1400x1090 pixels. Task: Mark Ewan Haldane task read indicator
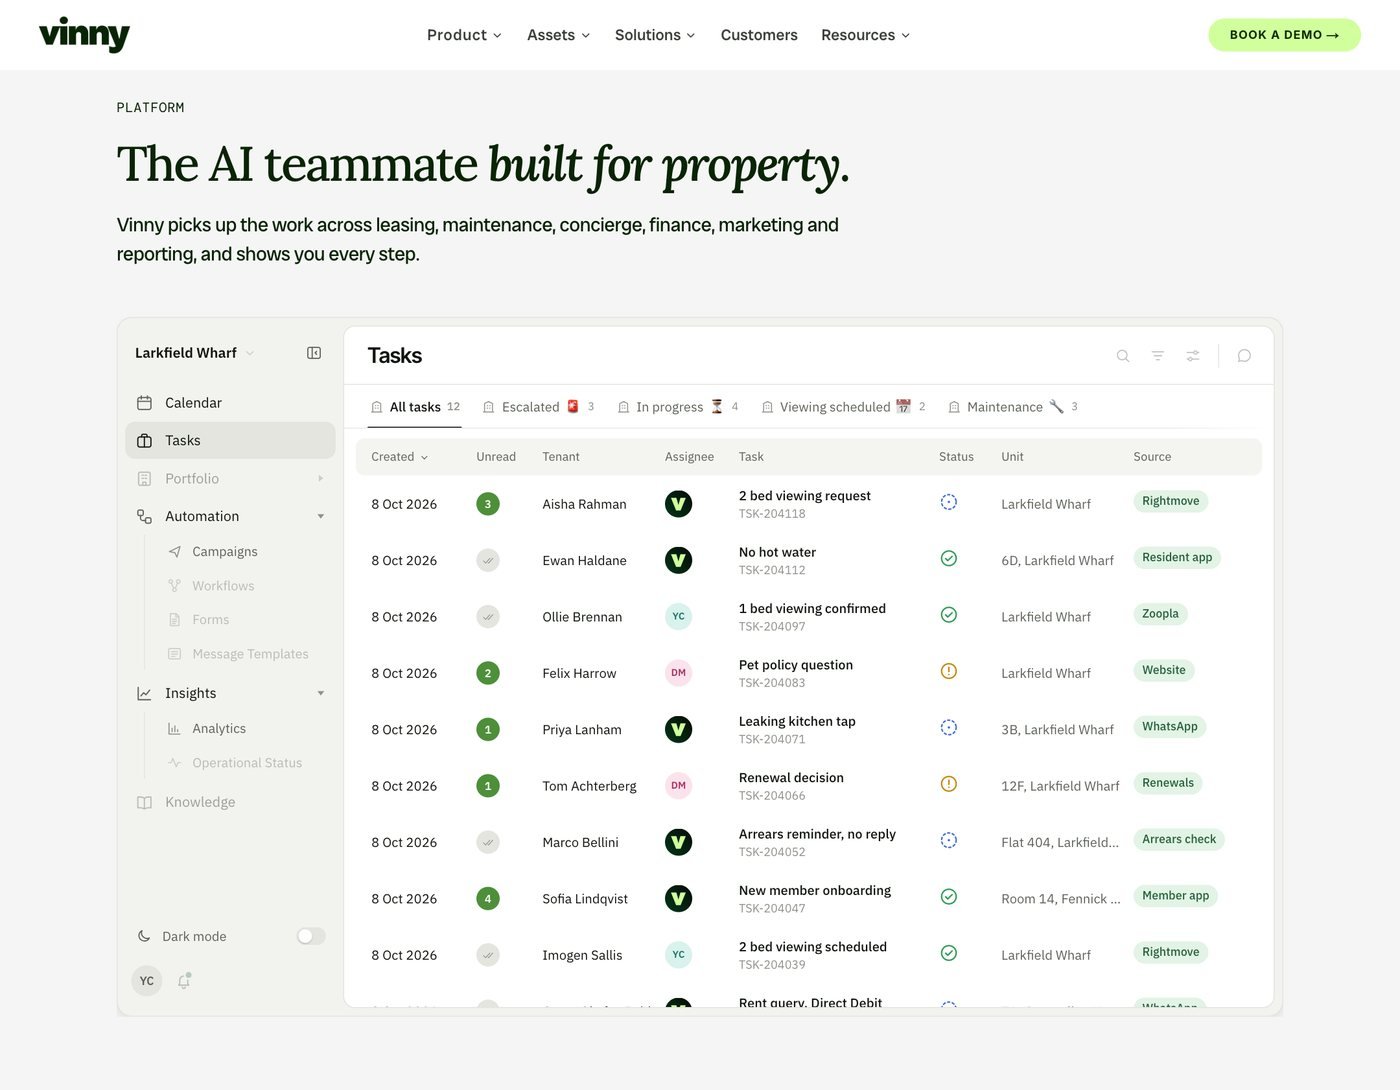pos(488,561)
